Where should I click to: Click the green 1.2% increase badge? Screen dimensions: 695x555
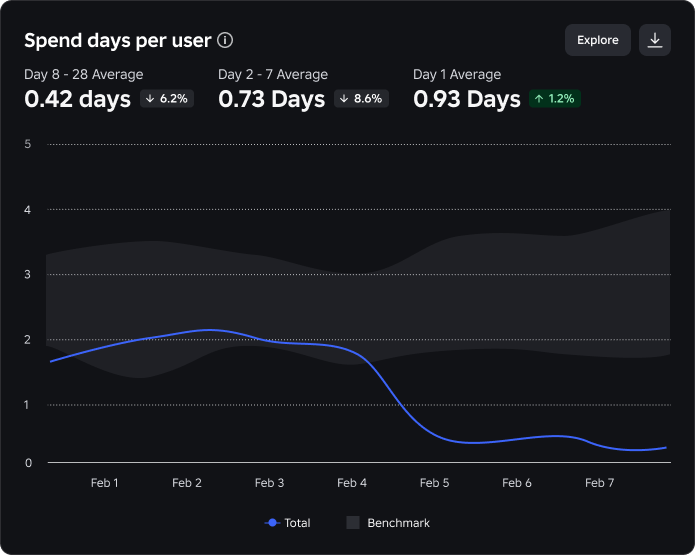click(x=554, y=98)
